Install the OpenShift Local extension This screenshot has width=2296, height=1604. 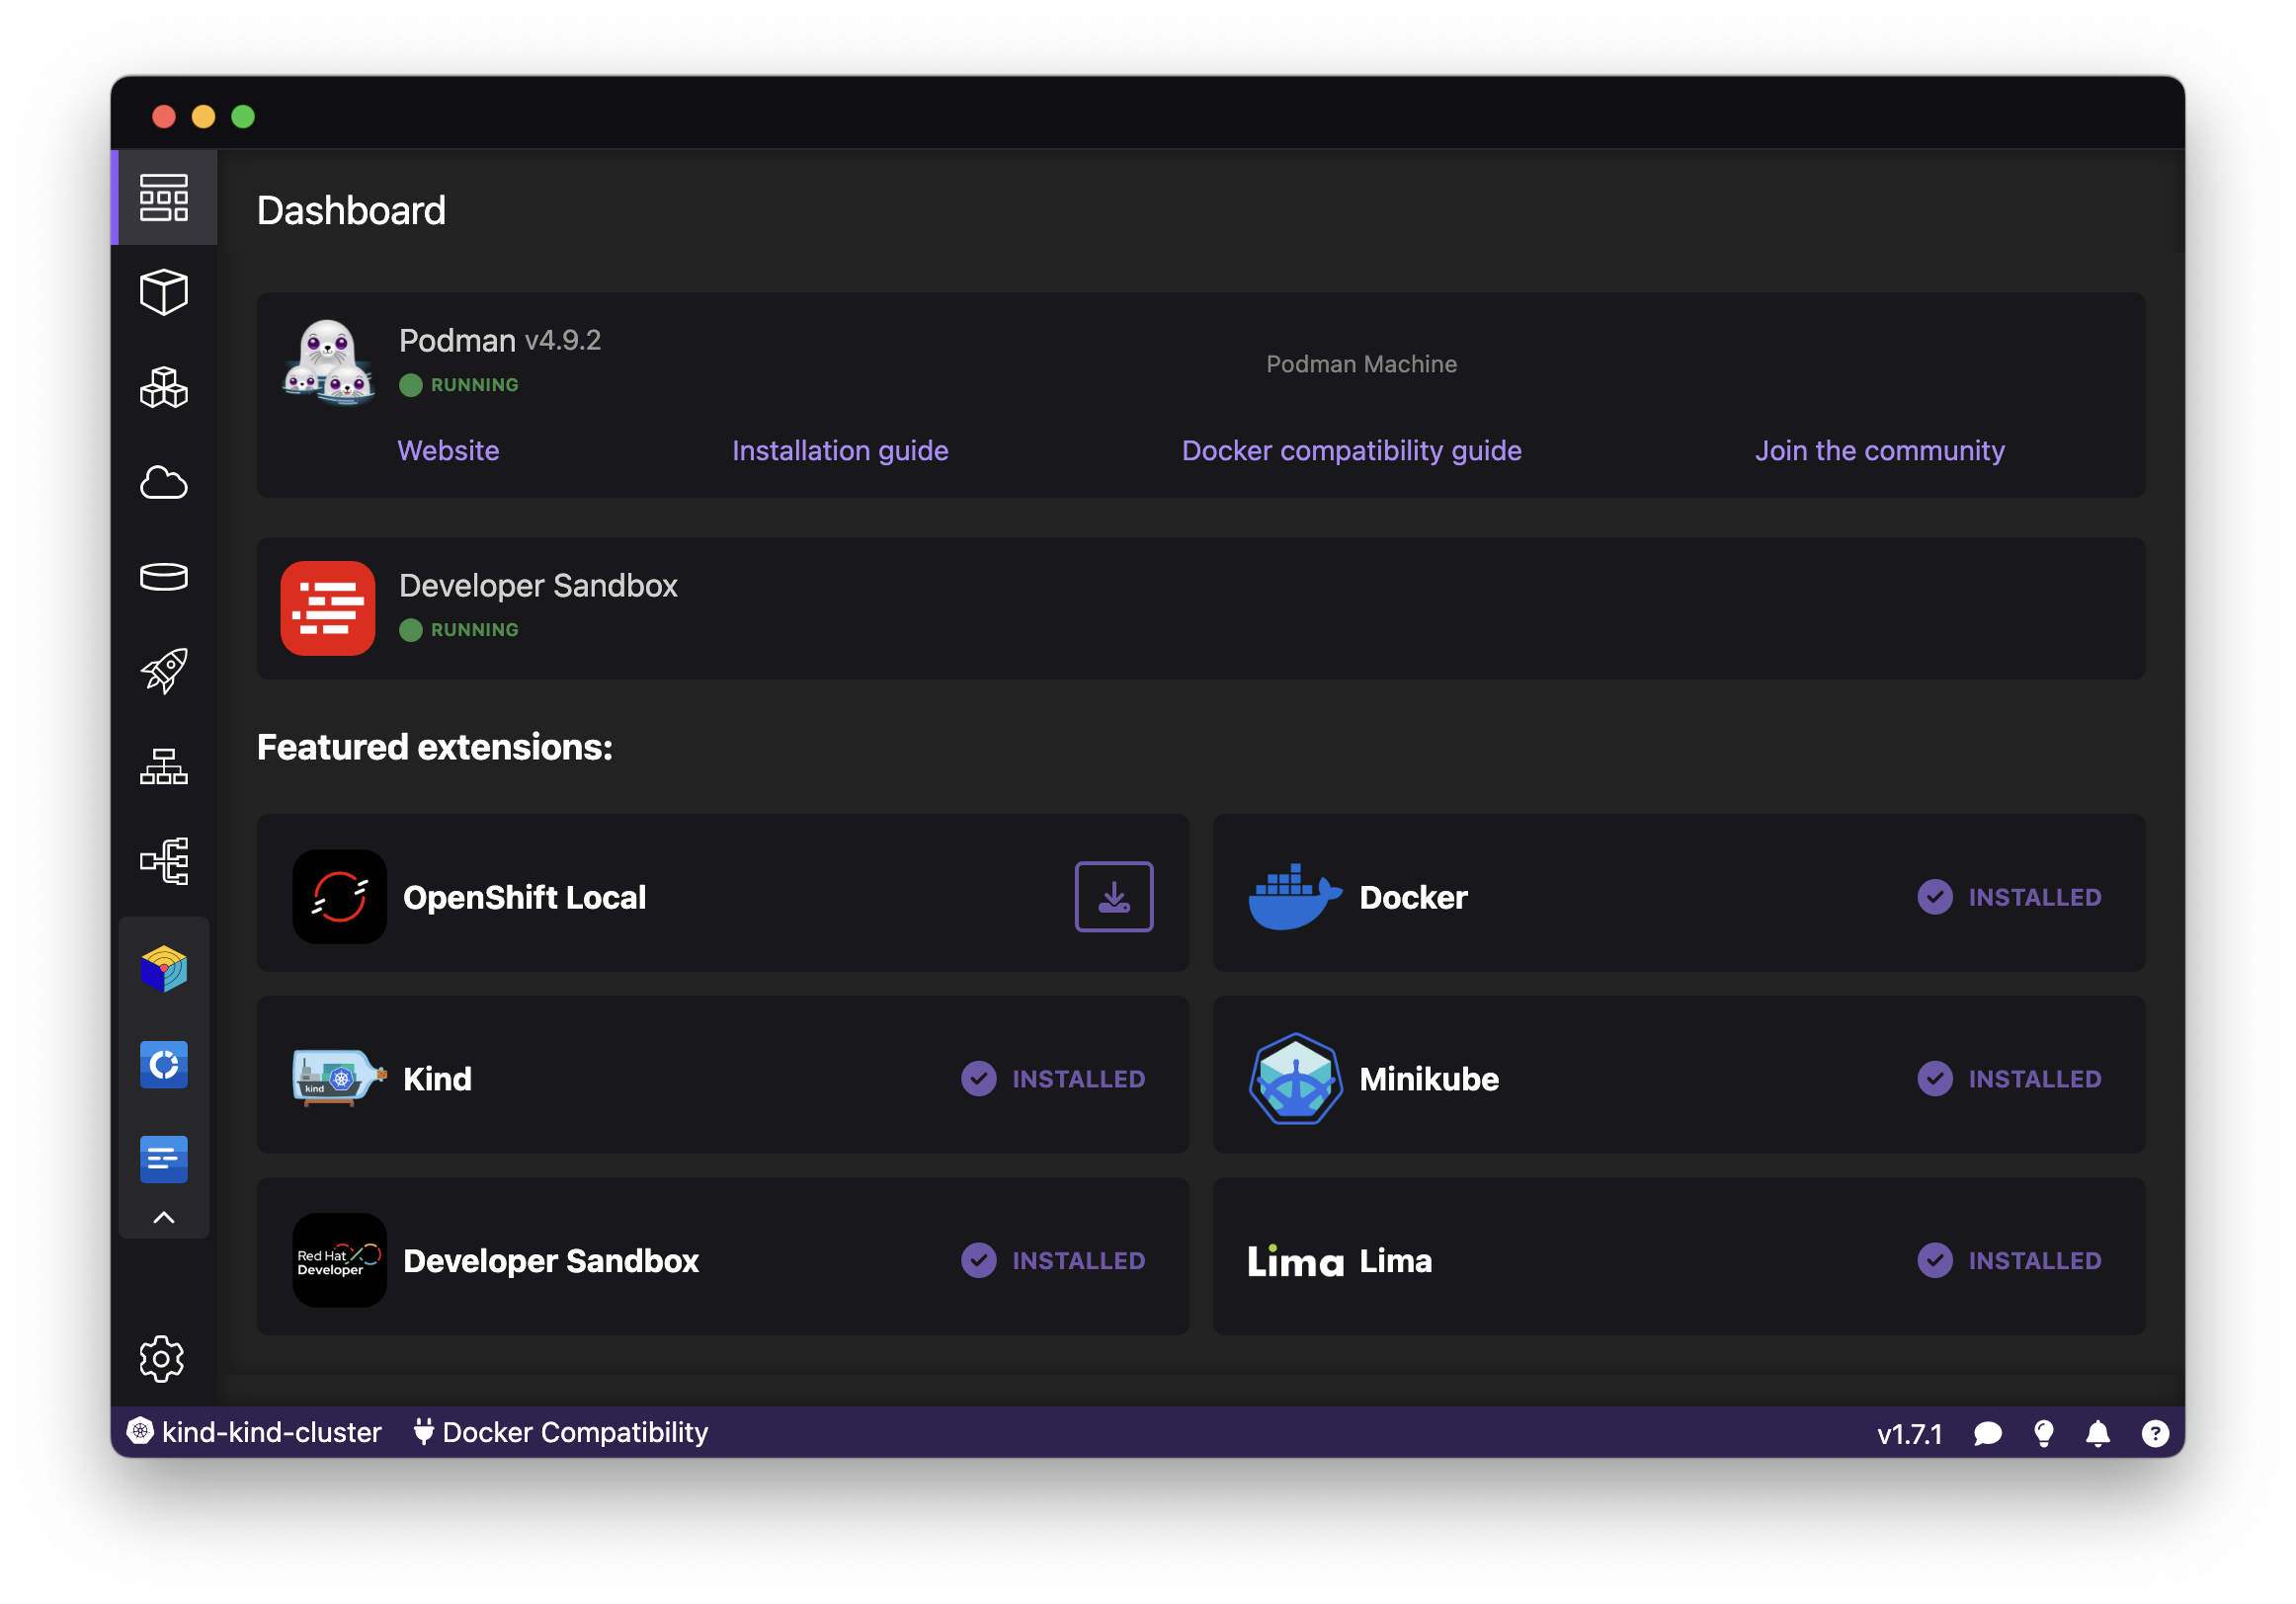(x=1114, y=896)
